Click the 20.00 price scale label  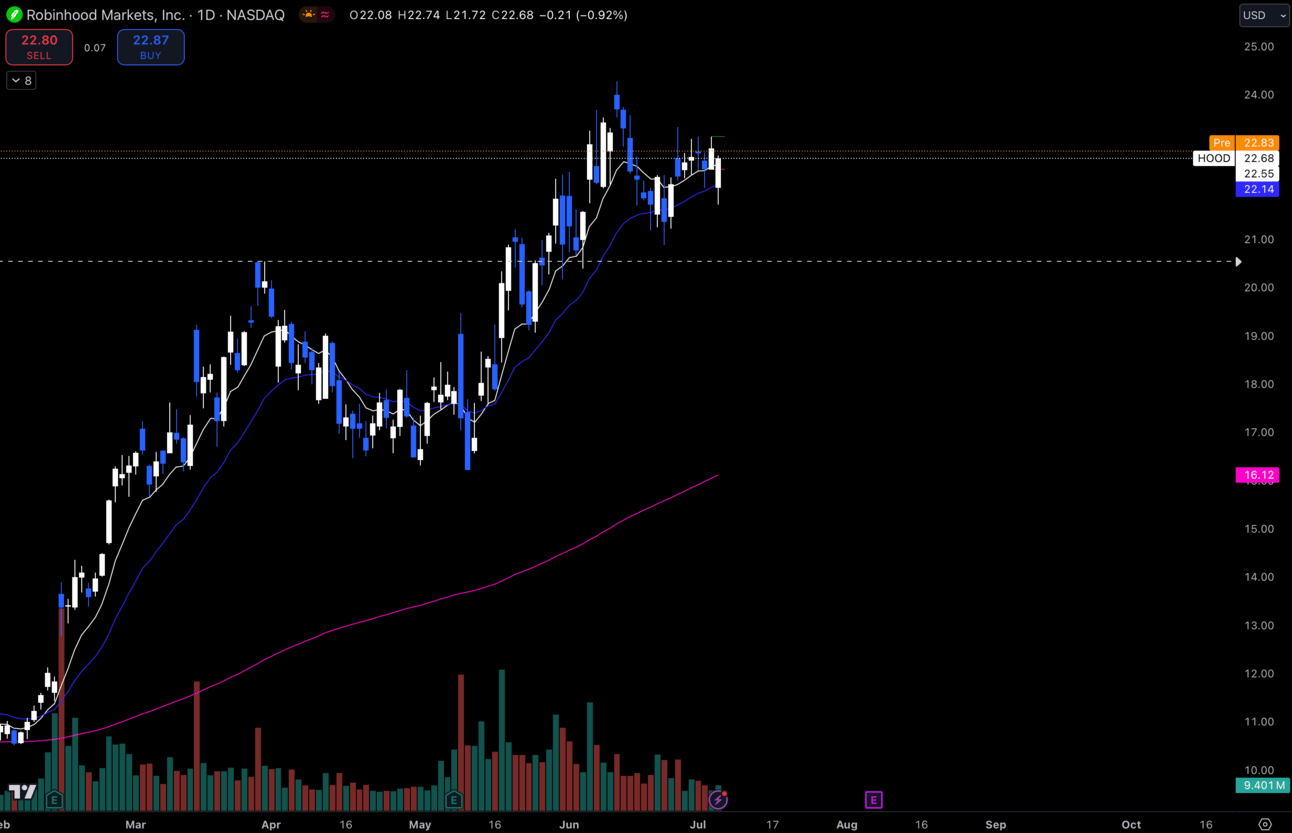point(1259,288)
